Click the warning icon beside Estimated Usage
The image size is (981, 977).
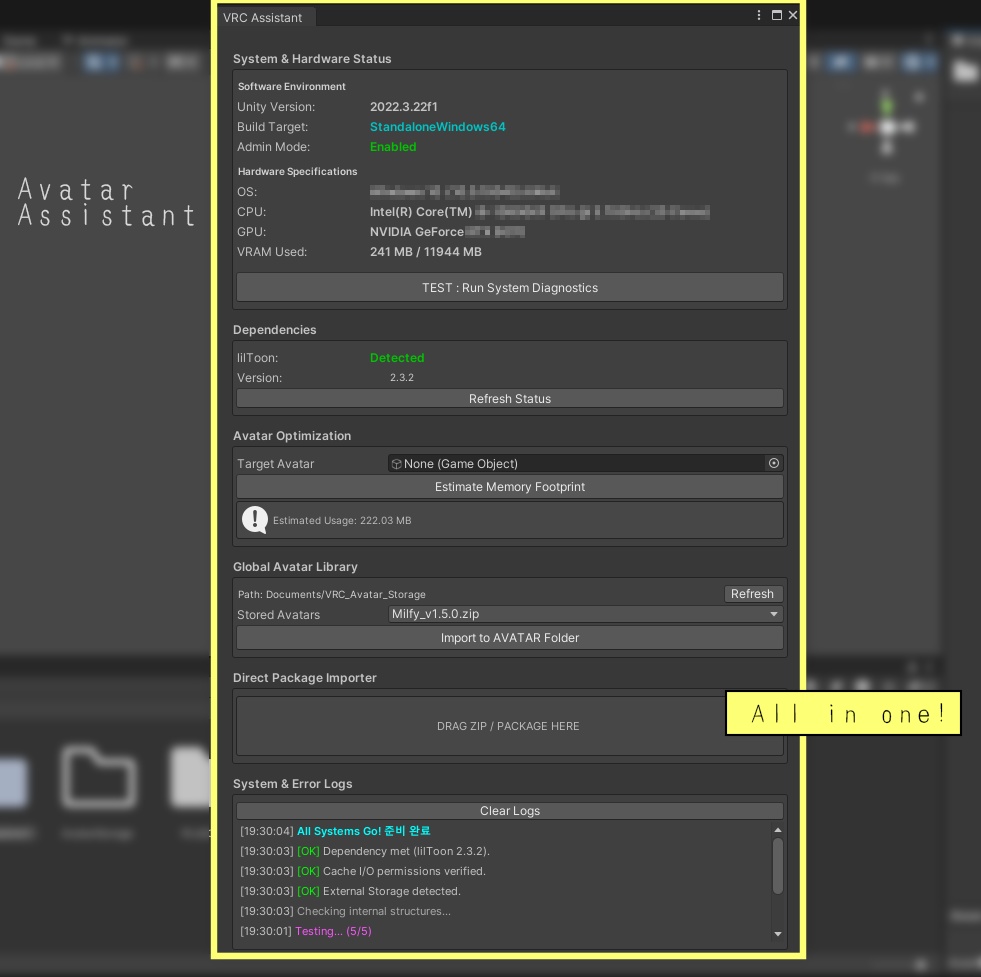click(255, 519)
